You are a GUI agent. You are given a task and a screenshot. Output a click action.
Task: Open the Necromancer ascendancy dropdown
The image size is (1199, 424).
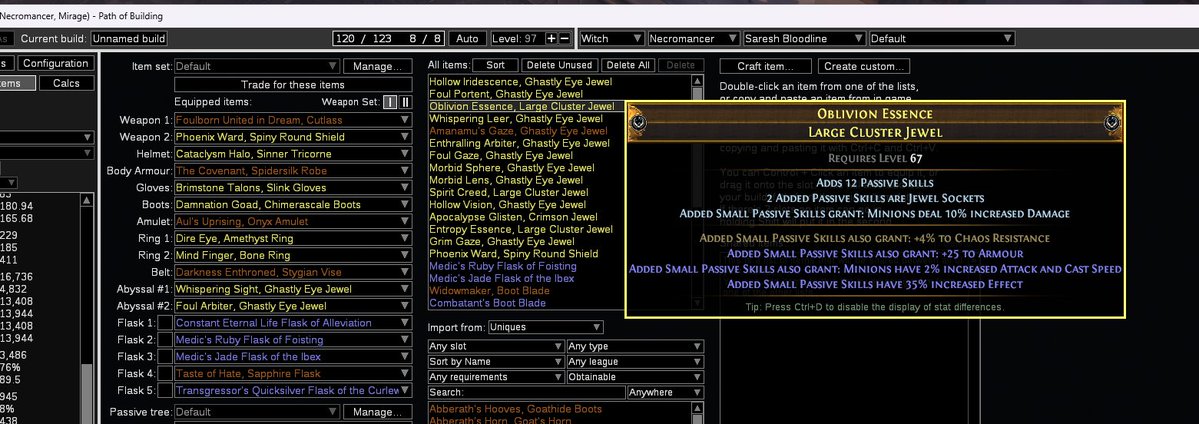click(x=694, y=38)
